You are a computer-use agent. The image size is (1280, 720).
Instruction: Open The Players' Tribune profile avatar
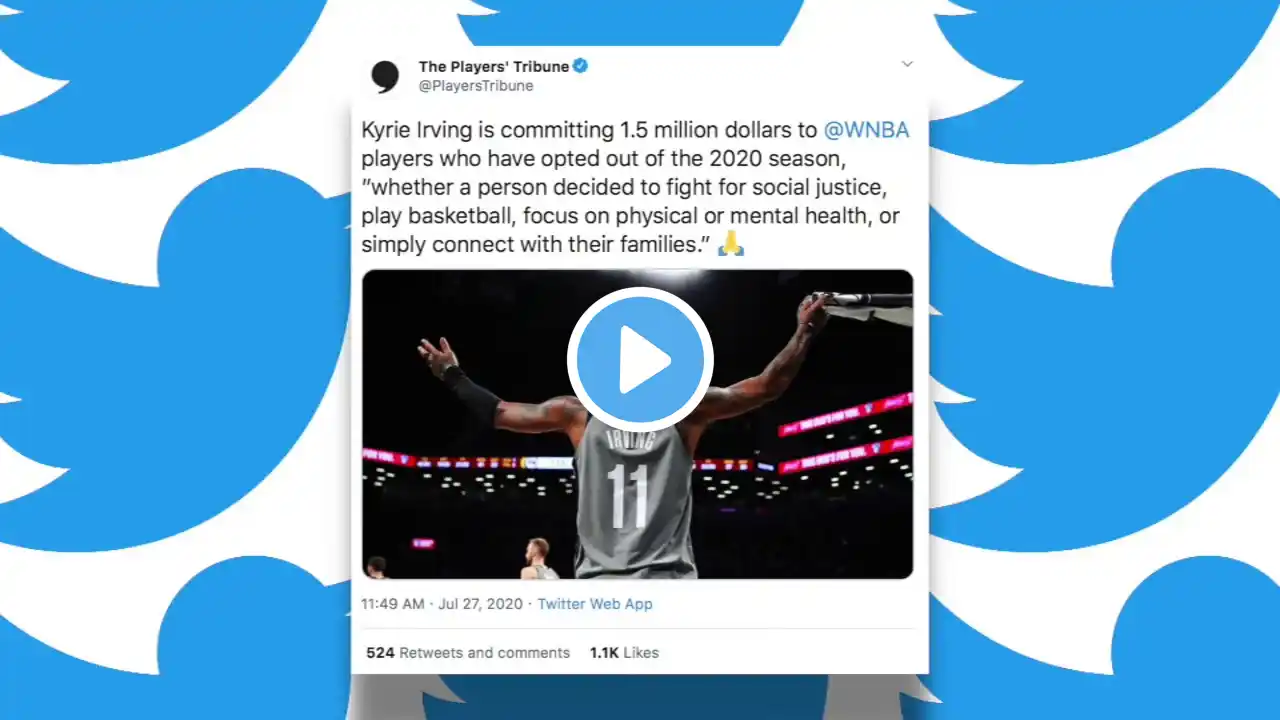click(x=385, y=76)
